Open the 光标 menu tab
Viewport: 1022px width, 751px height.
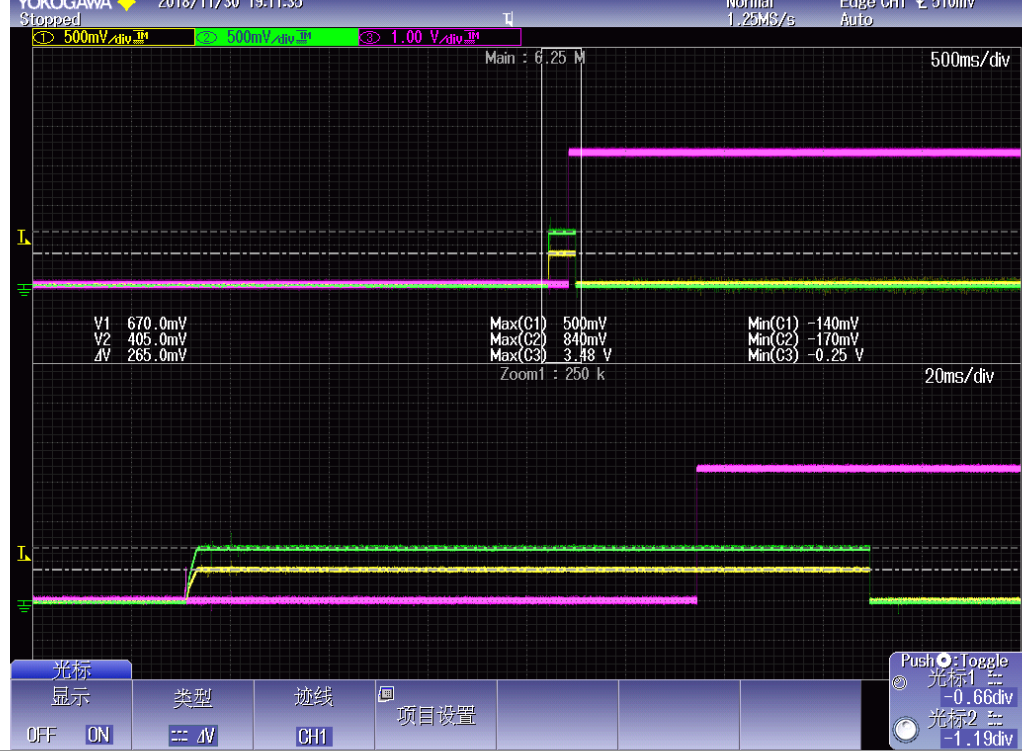tap(72, 670)
